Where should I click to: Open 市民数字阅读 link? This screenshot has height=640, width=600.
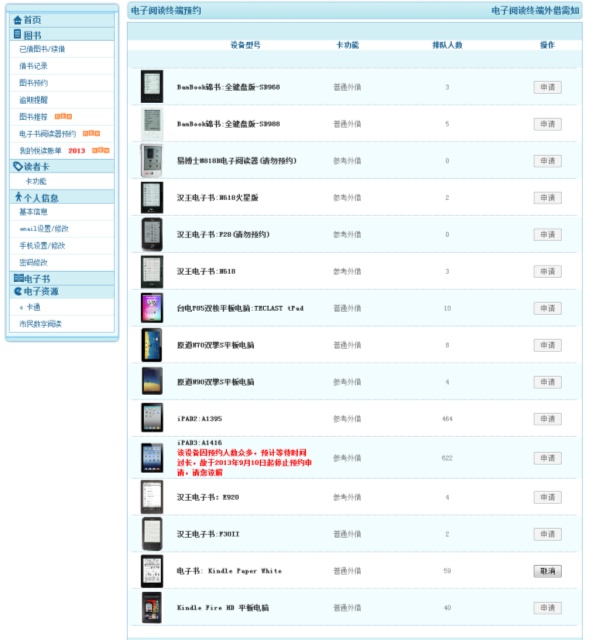pos(40,324)
